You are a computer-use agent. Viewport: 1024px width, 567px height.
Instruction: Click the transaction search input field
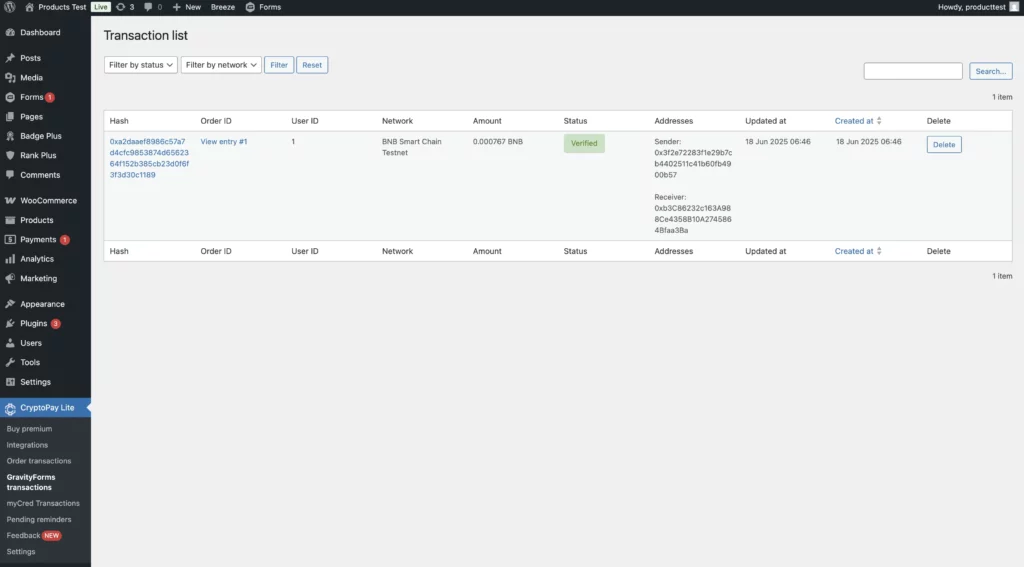912,71
